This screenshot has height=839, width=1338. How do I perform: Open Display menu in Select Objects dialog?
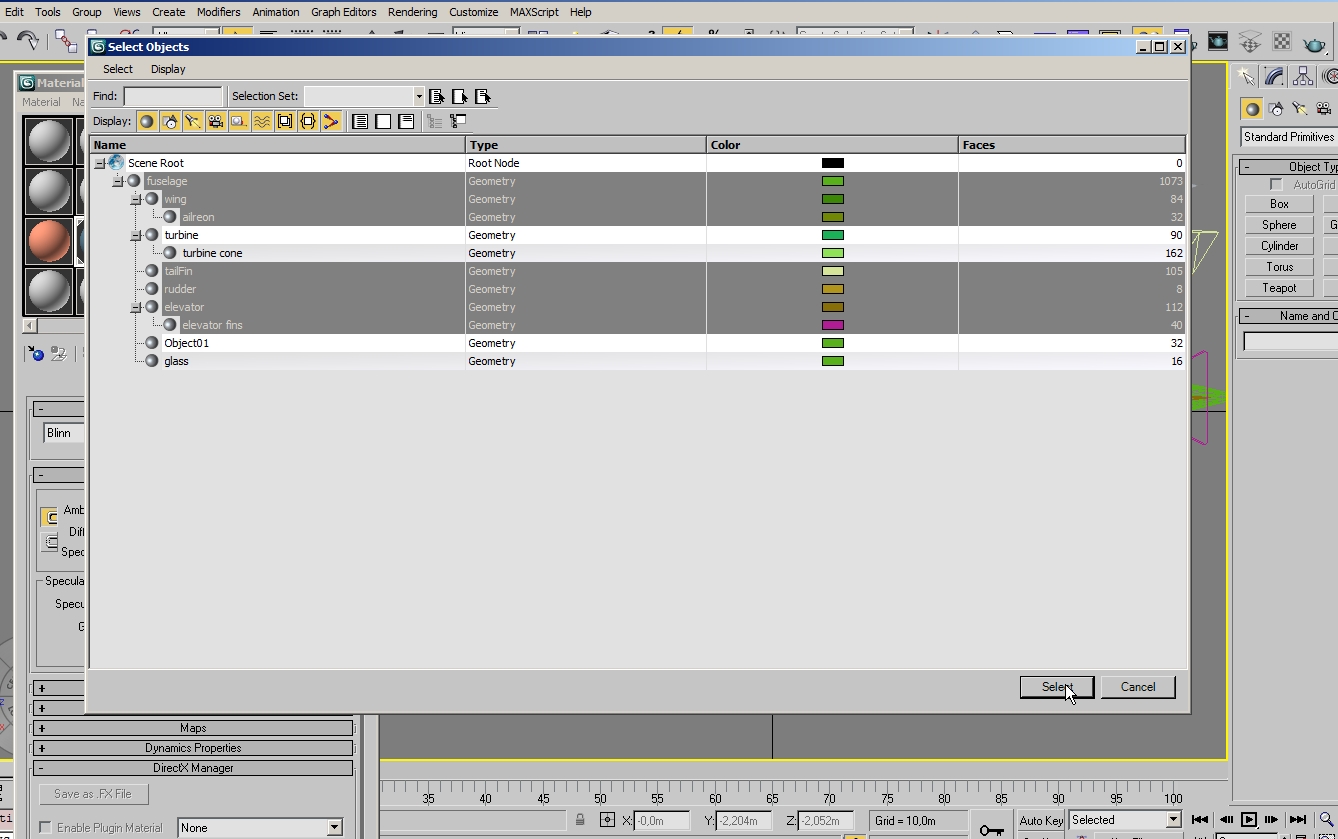168,69
